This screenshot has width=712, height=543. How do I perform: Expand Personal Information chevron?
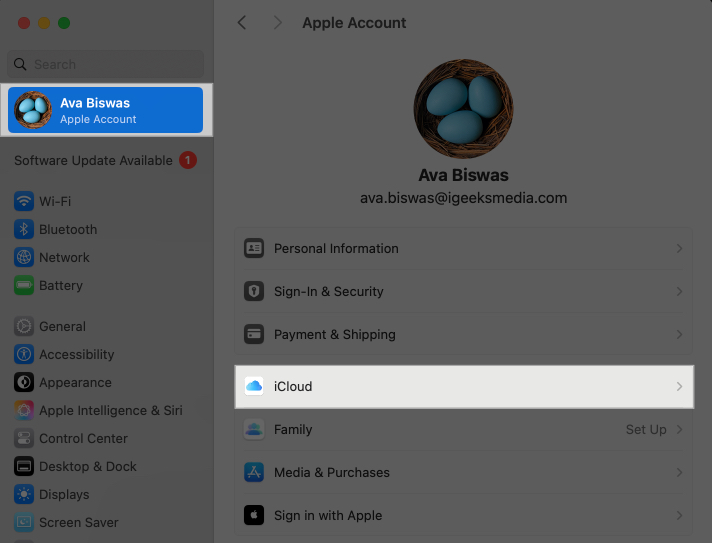tap(679, 248)
